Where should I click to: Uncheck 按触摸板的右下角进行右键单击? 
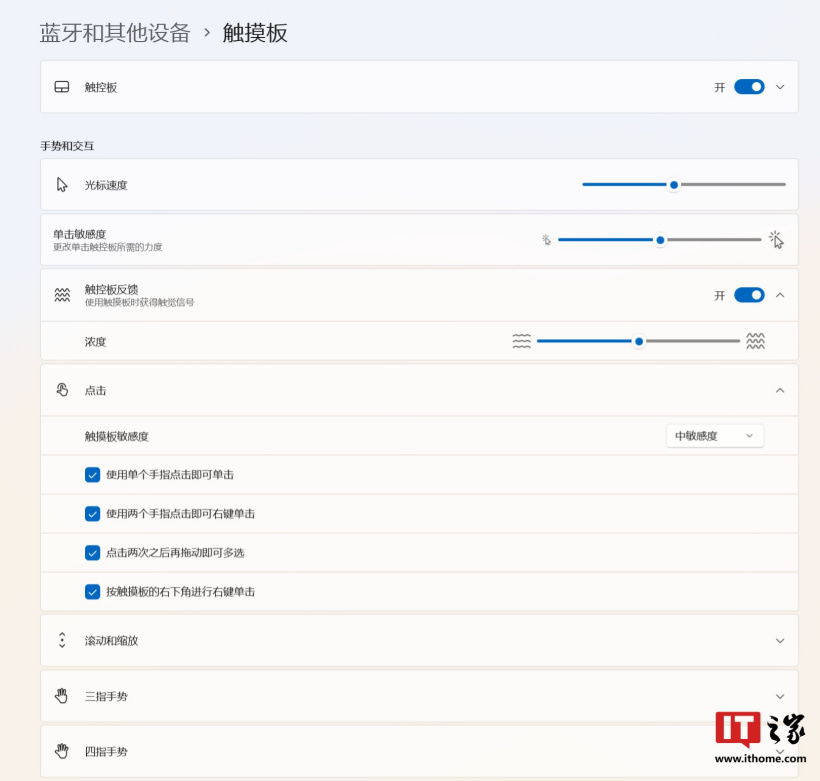93,592
